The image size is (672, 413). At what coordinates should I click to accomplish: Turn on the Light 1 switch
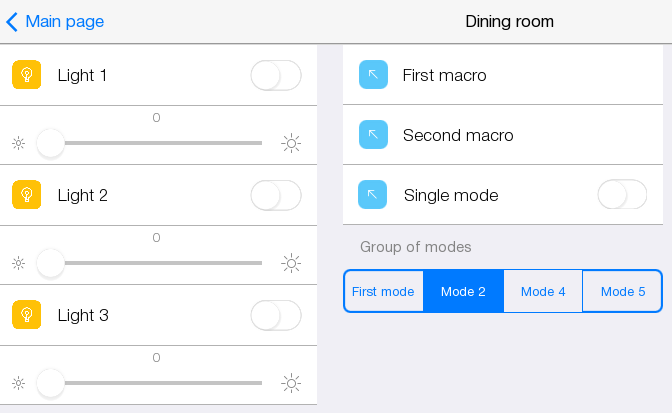(275, 75)
